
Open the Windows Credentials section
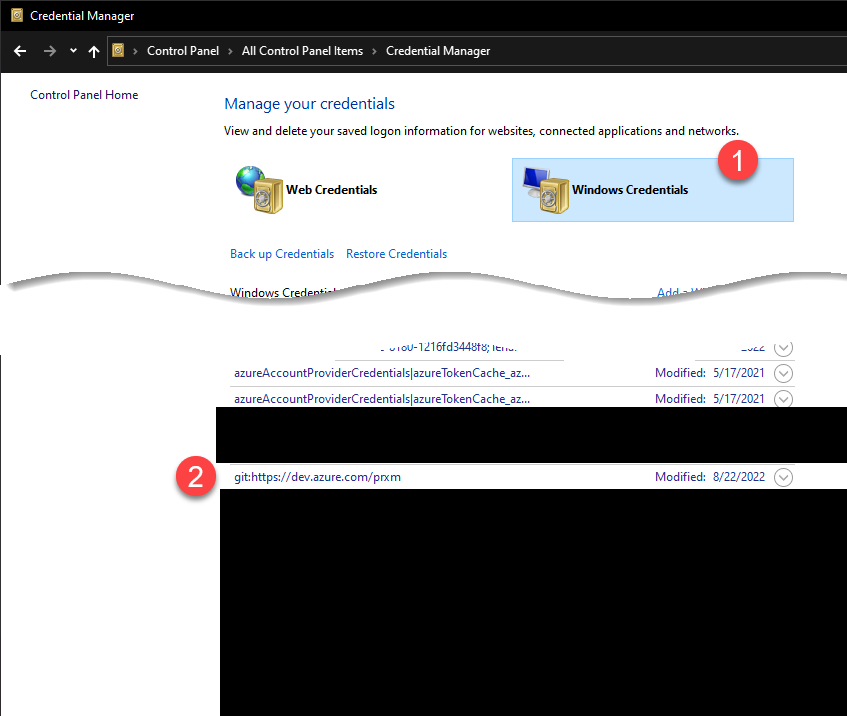pos(629,189)
